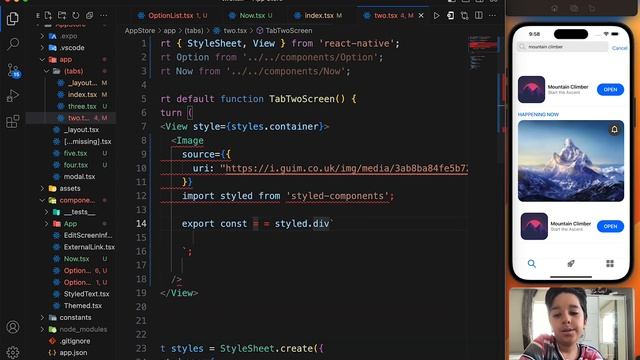Open .gitignore in explorer
Viewport: 640px width, 360px height.
pyautogui.click(x=75, y=341)
